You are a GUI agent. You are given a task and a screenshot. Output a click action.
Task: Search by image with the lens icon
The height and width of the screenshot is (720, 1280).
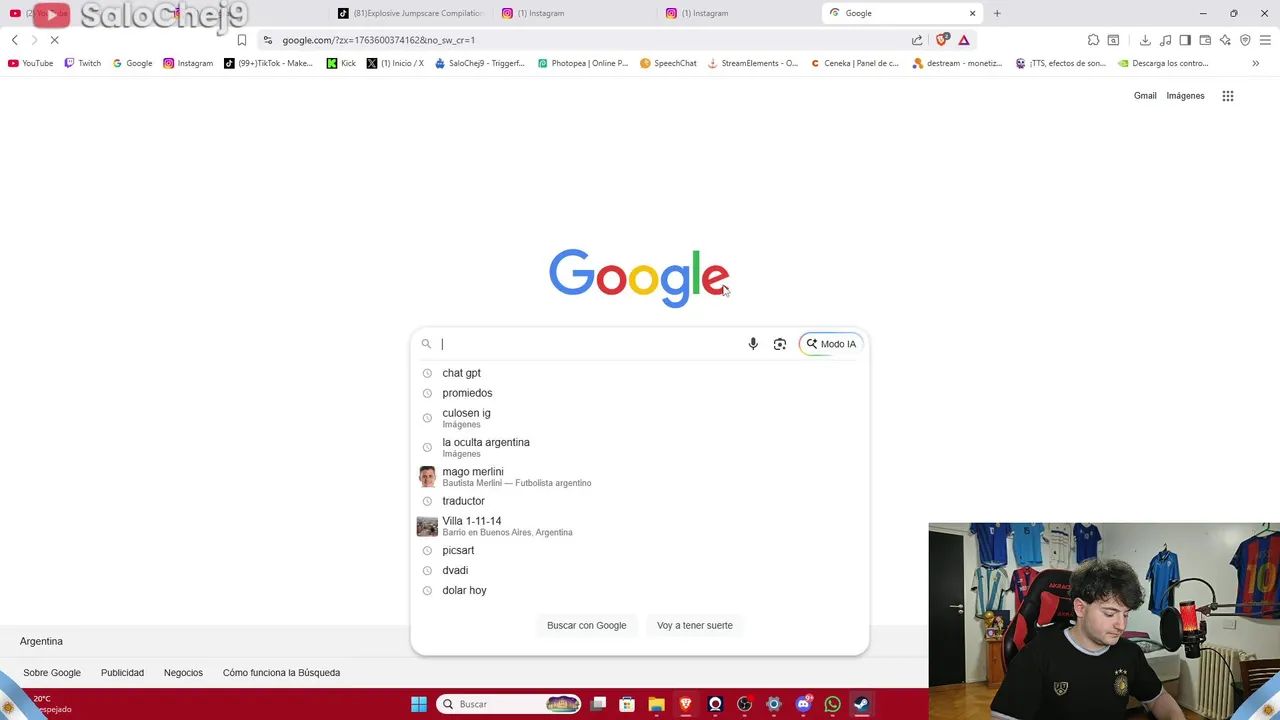tap(780, 344)
